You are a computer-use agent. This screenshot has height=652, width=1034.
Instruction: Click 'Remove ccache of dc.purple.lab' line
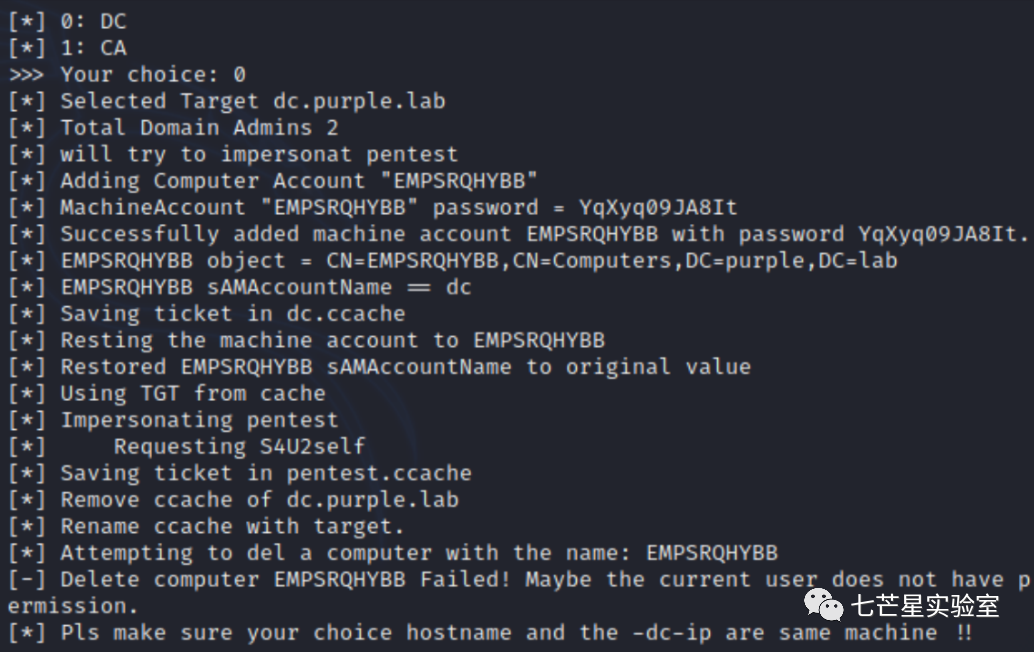(x=233, y=499)
